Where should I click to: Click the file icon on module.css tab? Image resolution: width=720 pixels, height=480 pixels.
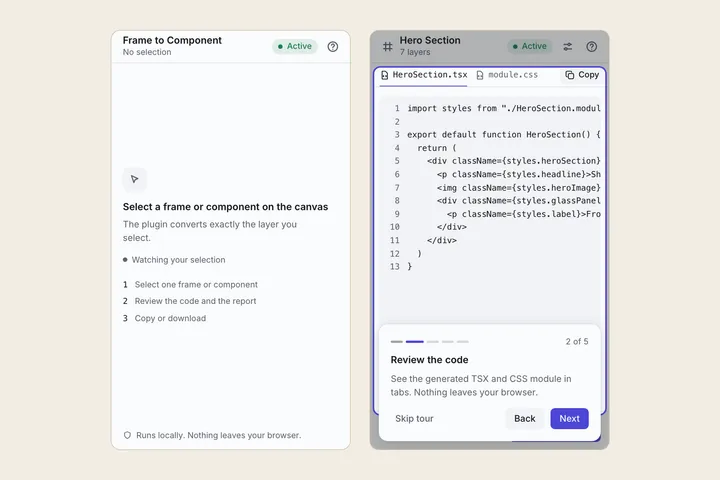pyautogui.click(x=480, y=75)
